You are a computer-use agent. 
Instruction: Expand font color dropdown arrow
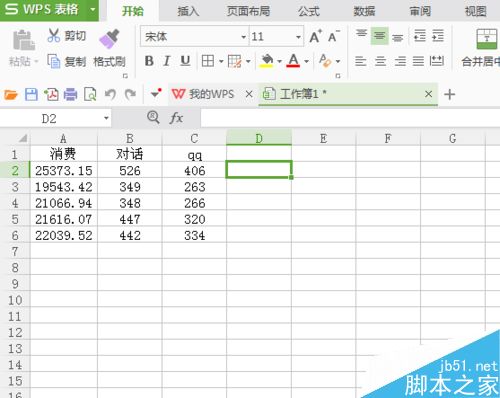pyautogui.click(x=306, y=61)
